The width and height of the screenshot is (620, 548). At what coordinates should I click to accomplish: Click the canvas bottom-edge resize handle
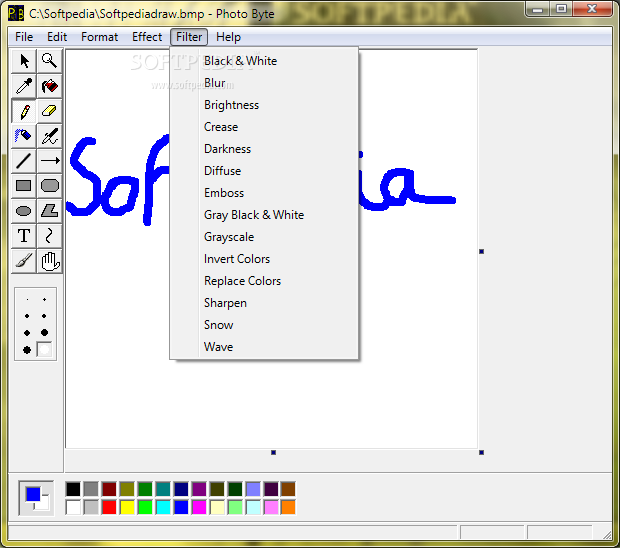tap(273, 452)
